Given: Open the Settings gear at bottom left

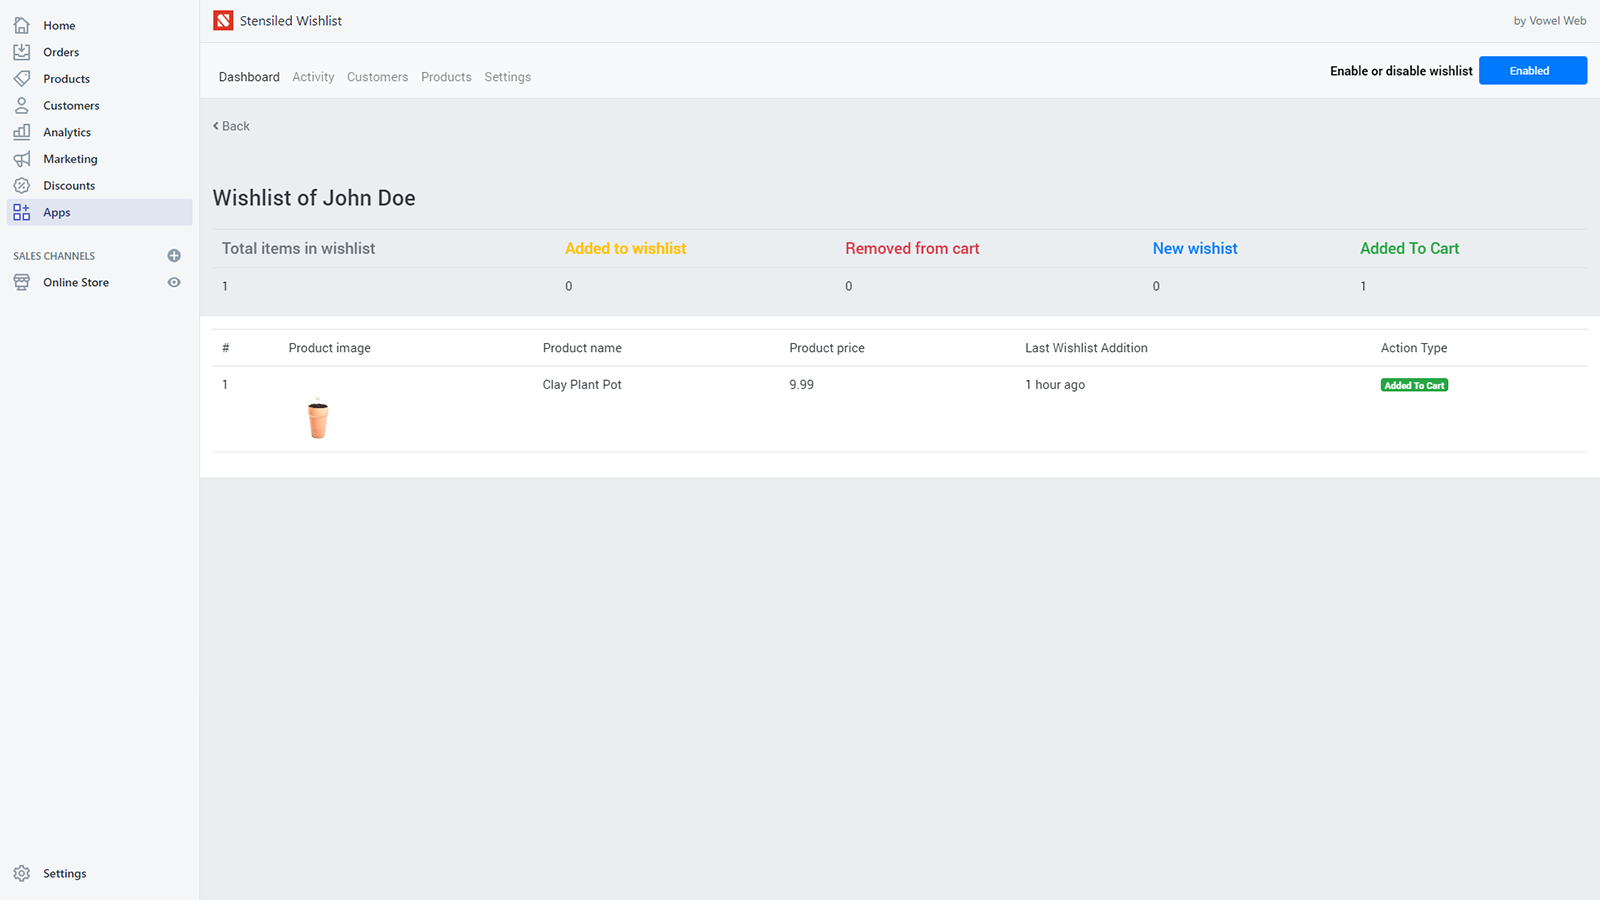Looking at the screenshot, I should 22,873.
